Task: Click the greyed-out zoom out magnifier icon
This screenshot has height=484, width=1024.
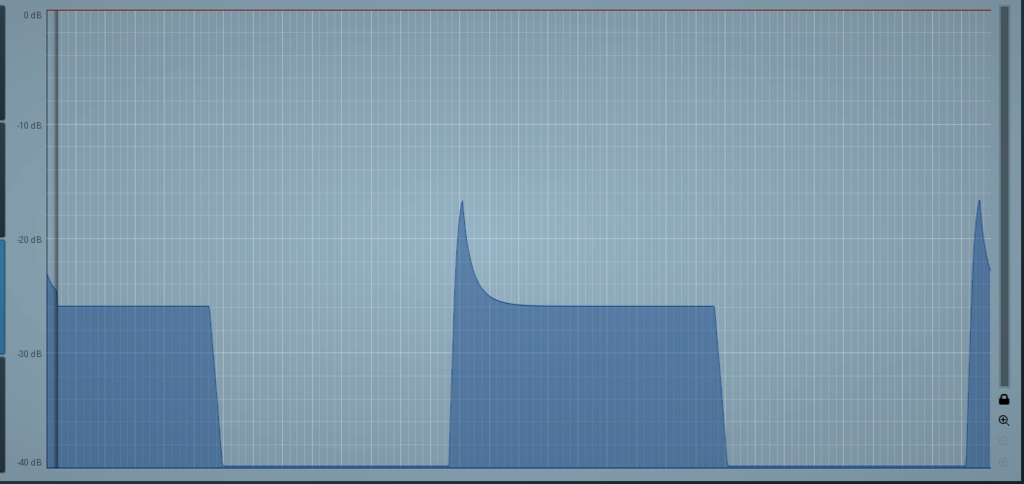Action: [x=1004, y=442]
